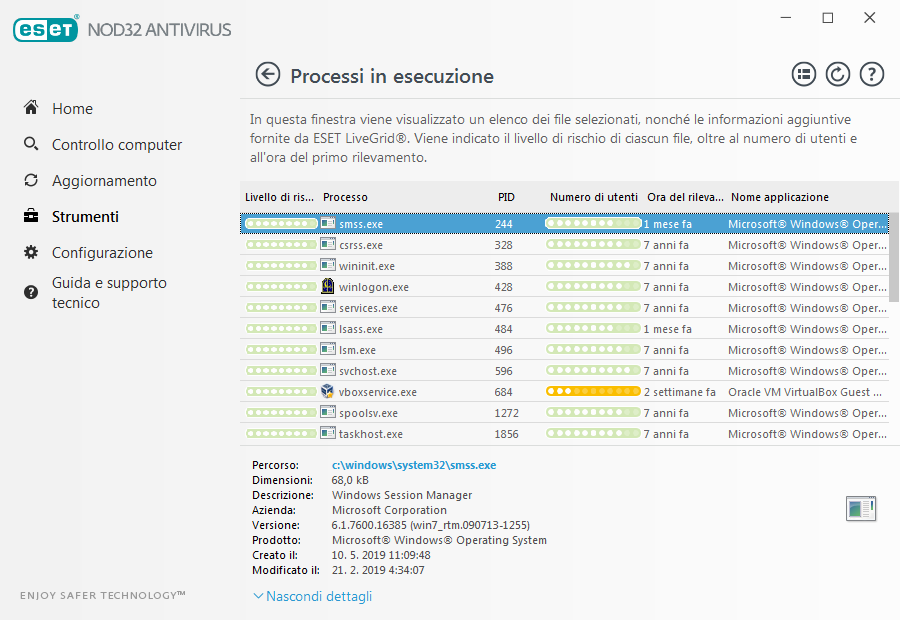Open the smss.exe path link
The width and height of the screenshot is (900, 620).
pos(414,465)
